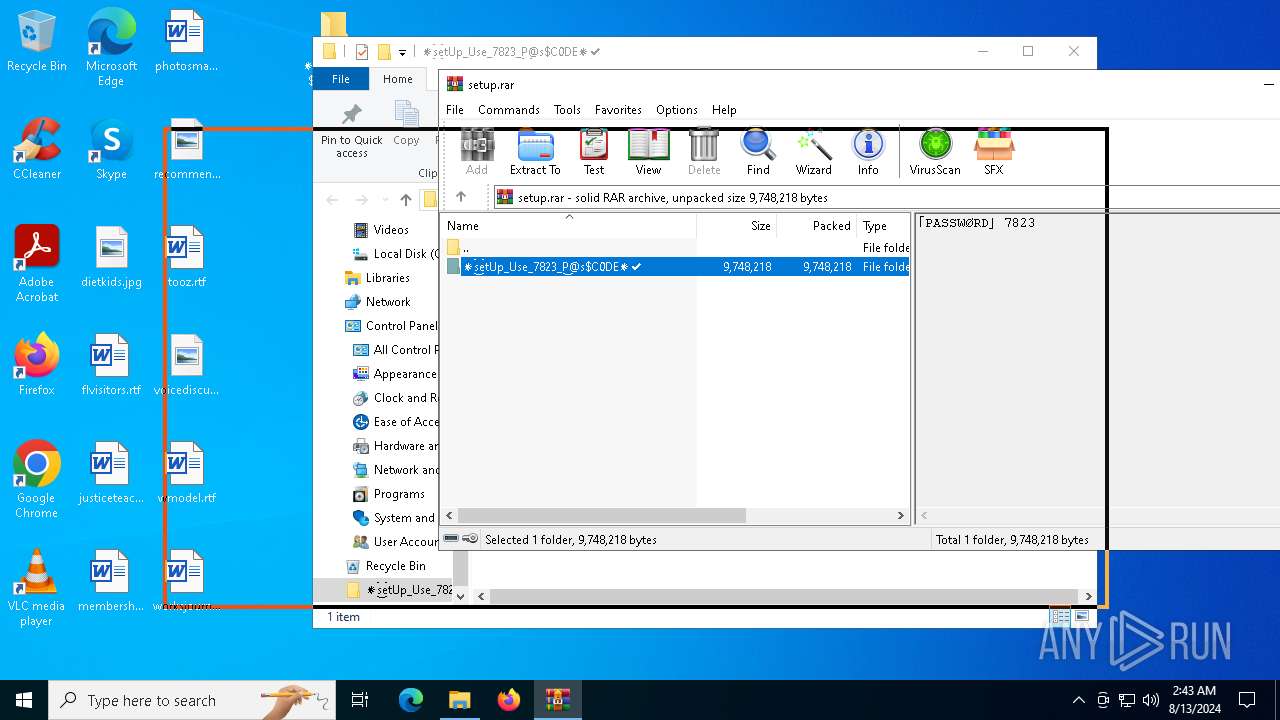
Task: Click the Windows Start button
Action: (x=24, y=700)
